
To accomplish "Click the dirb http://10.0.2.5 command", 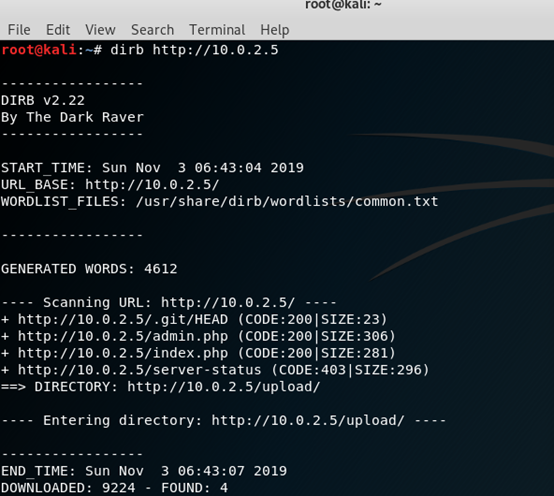I will coord(194,50).
